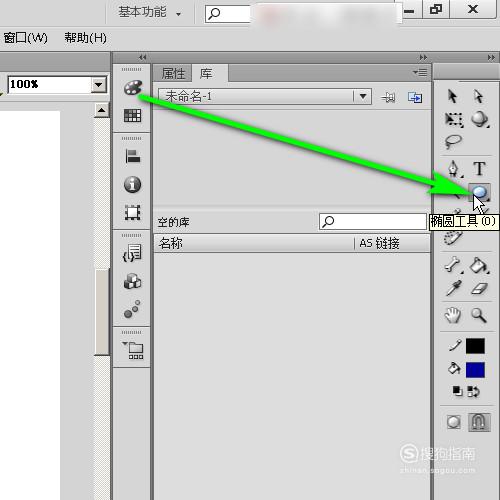The image size is (500, 500).
Task: Click the stage vertical scrollbar thumb
Action: pos(102,312)
